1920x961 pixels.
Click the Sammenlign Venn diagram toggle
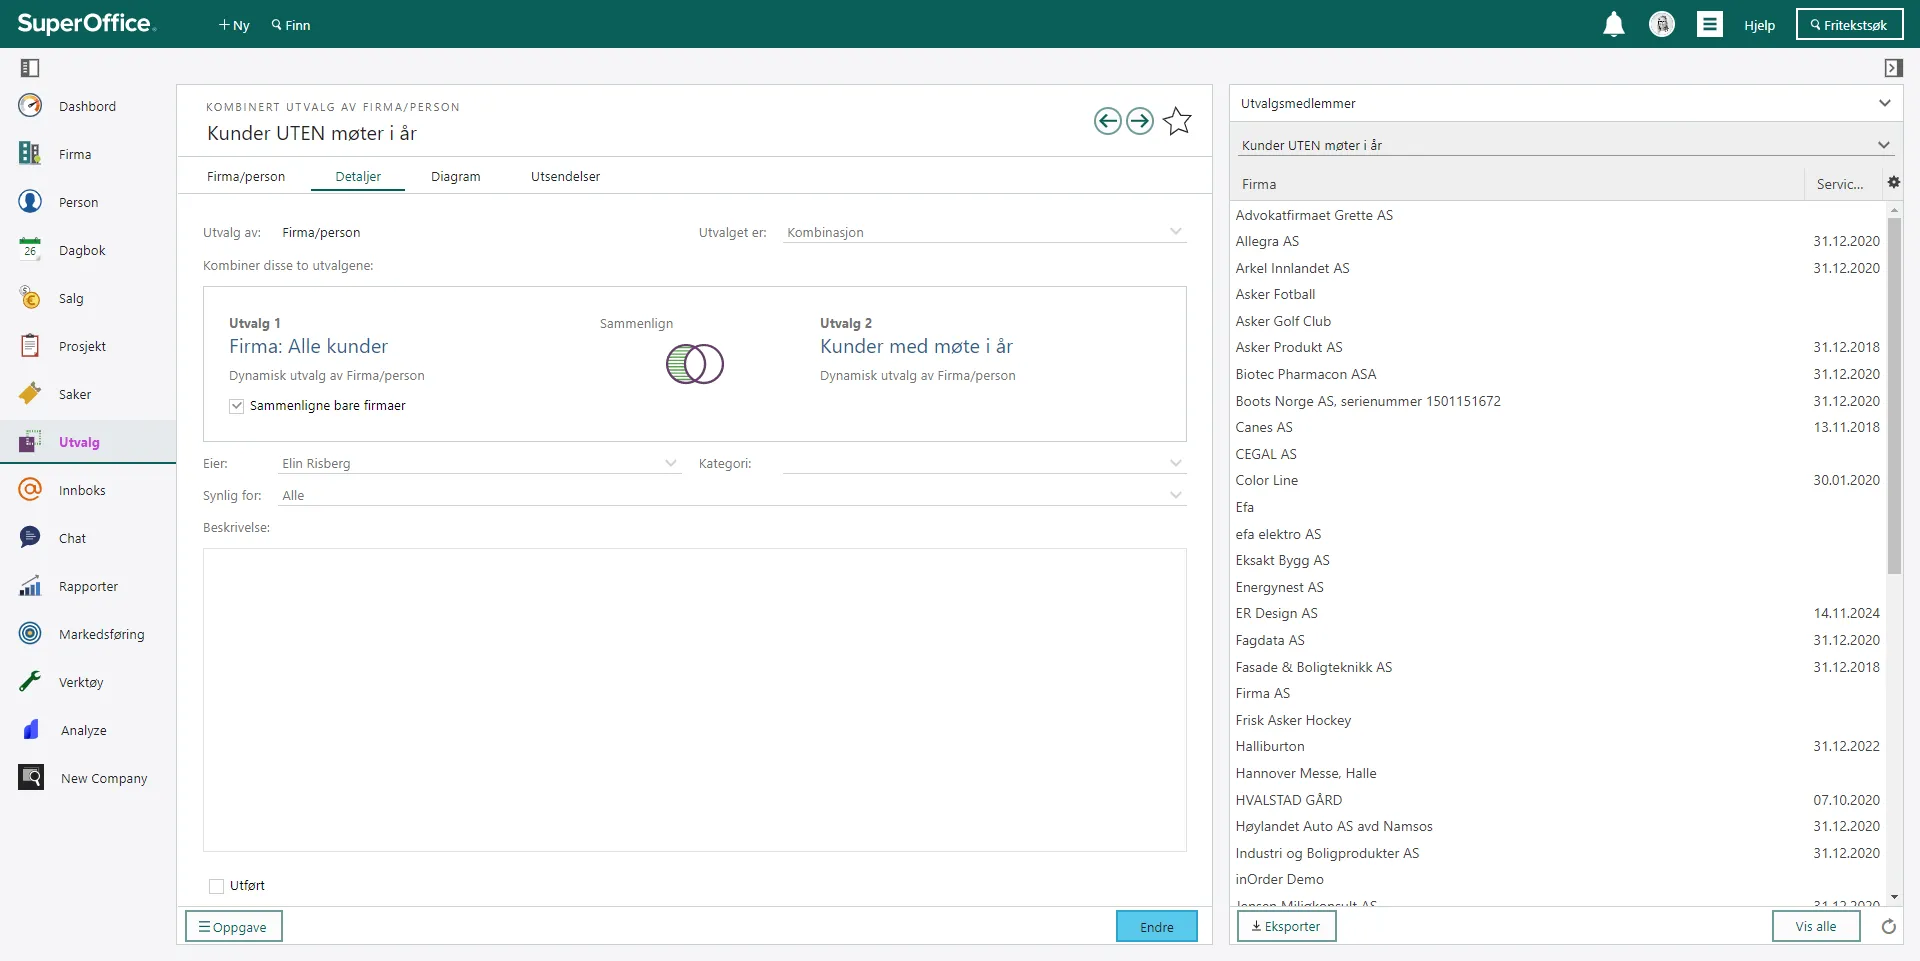pos(695,364)
